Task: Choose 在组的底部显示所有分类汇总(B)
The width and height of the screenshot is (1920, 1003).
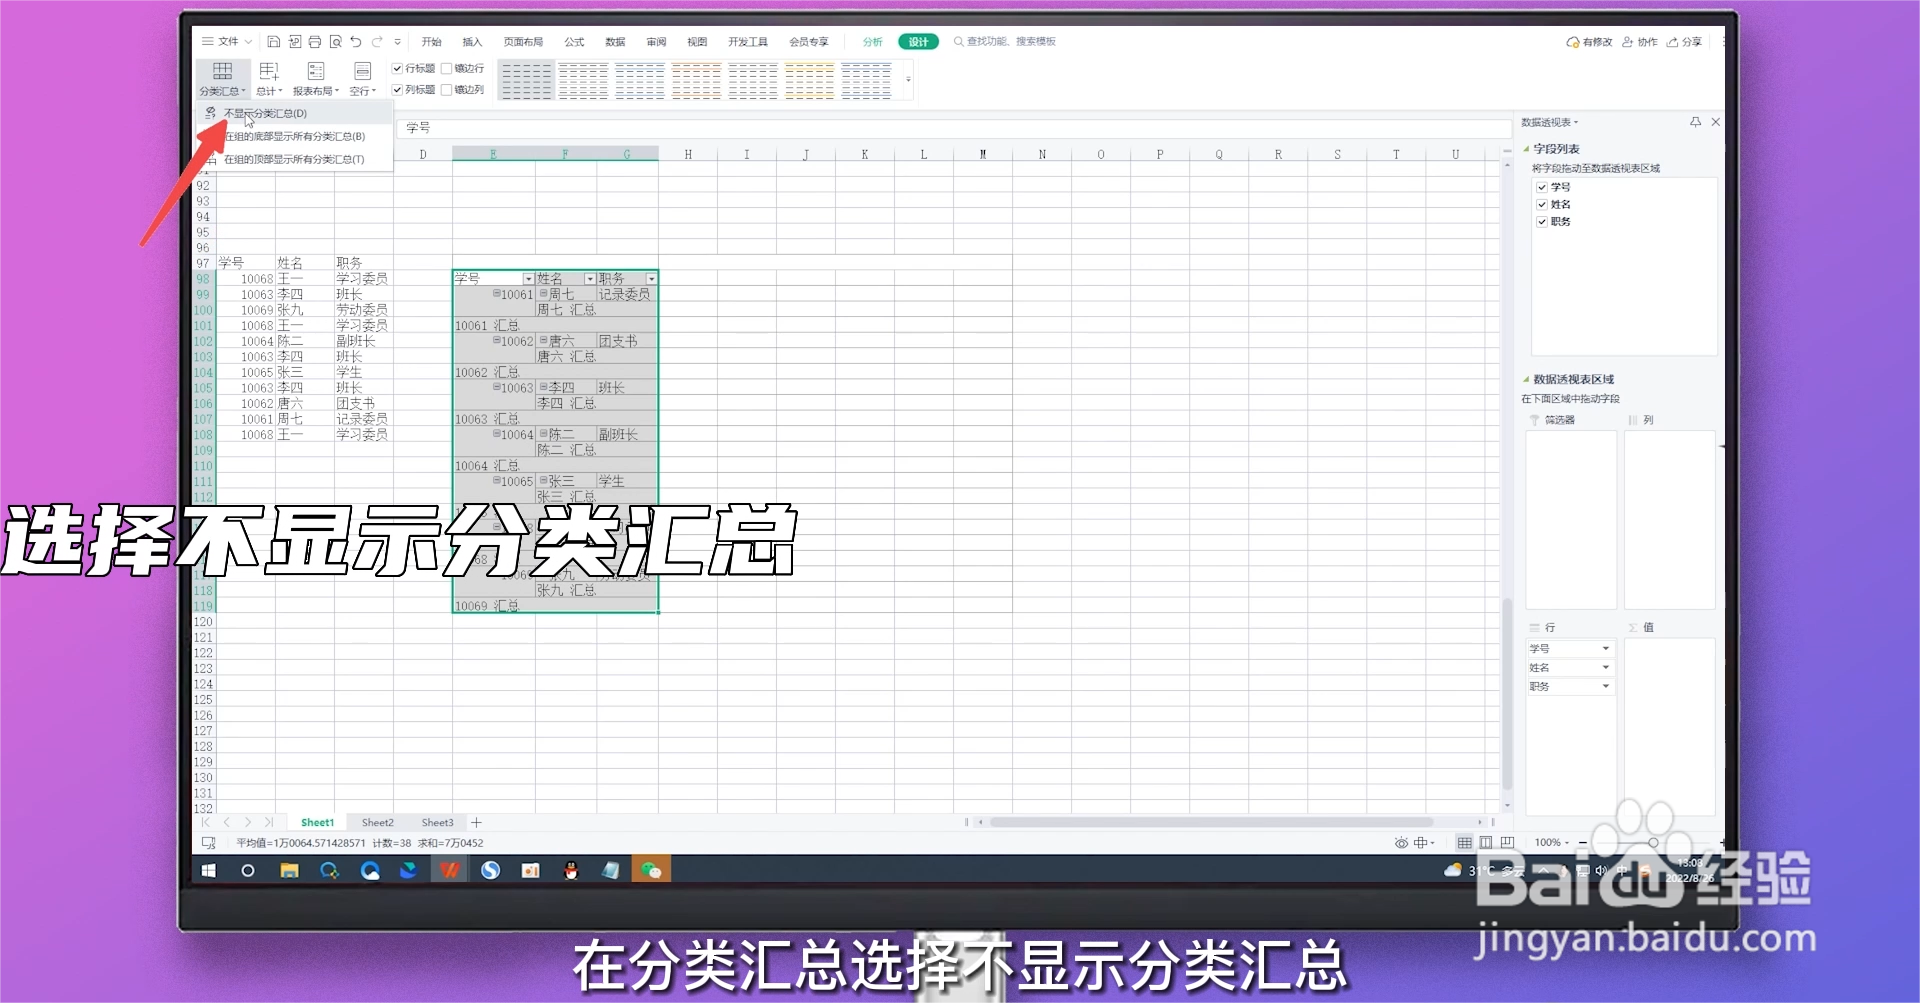Action: (x=294, y=136)
